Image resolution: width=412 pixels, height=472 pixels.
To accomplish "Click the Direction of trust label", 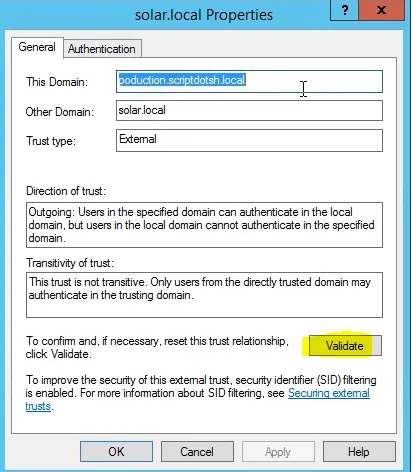I will point(66,191).
